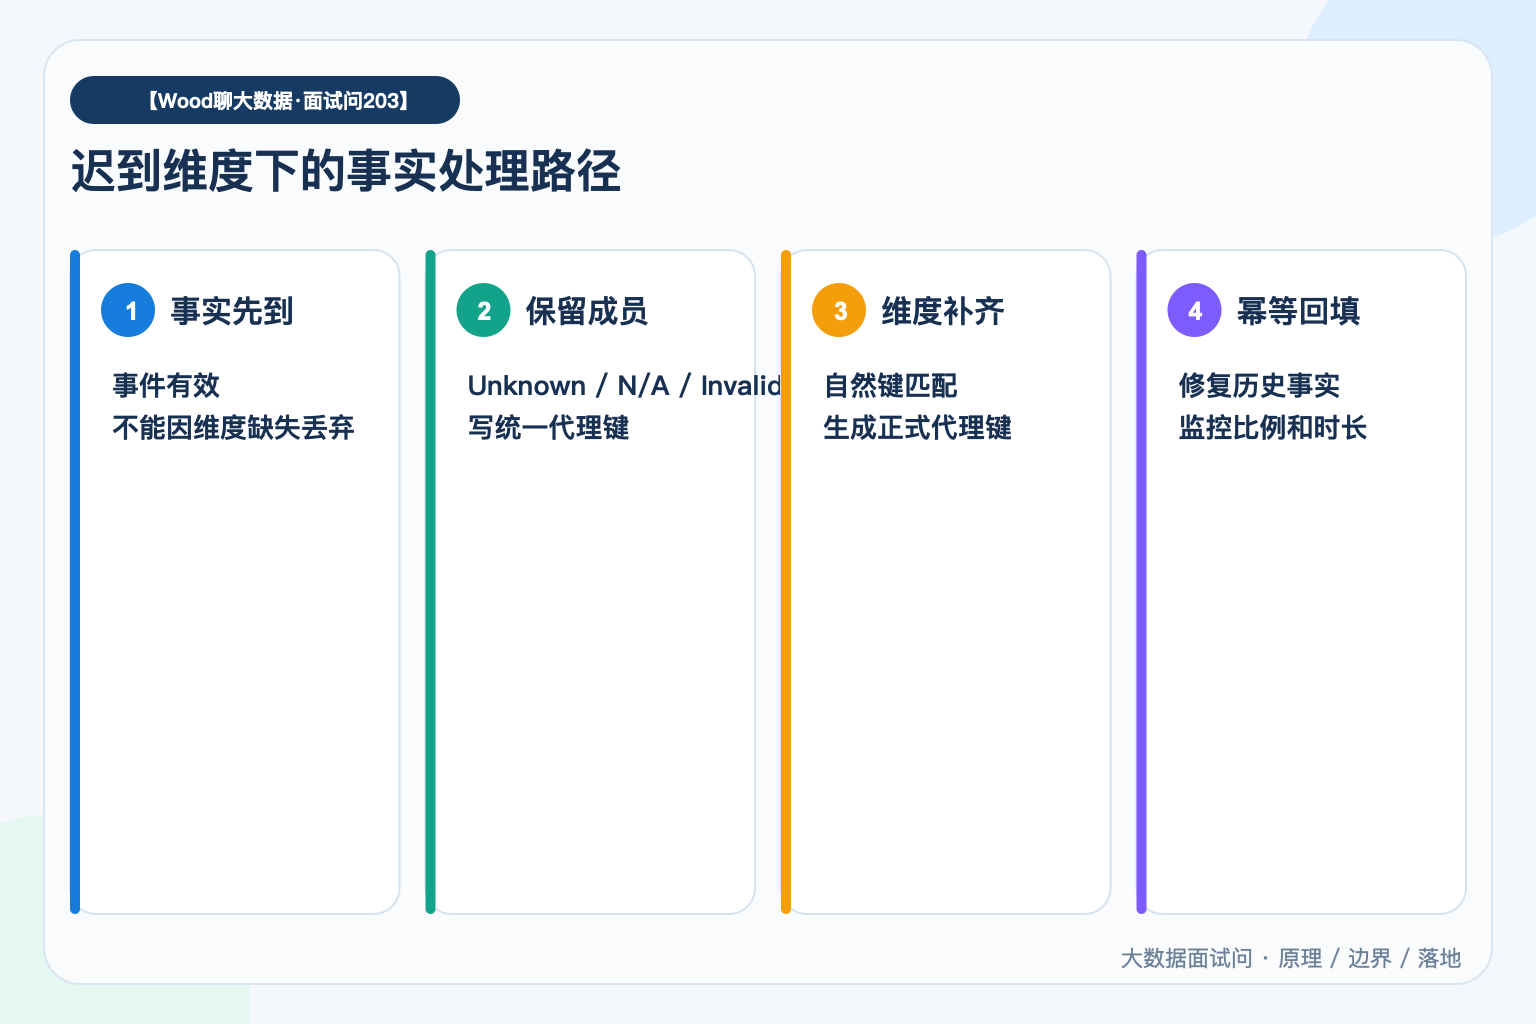1536x1024 pixels.
Task: Select the title 迟到维度下的事实处理路径
Action: pyautogui.click(x=346, y=171)
